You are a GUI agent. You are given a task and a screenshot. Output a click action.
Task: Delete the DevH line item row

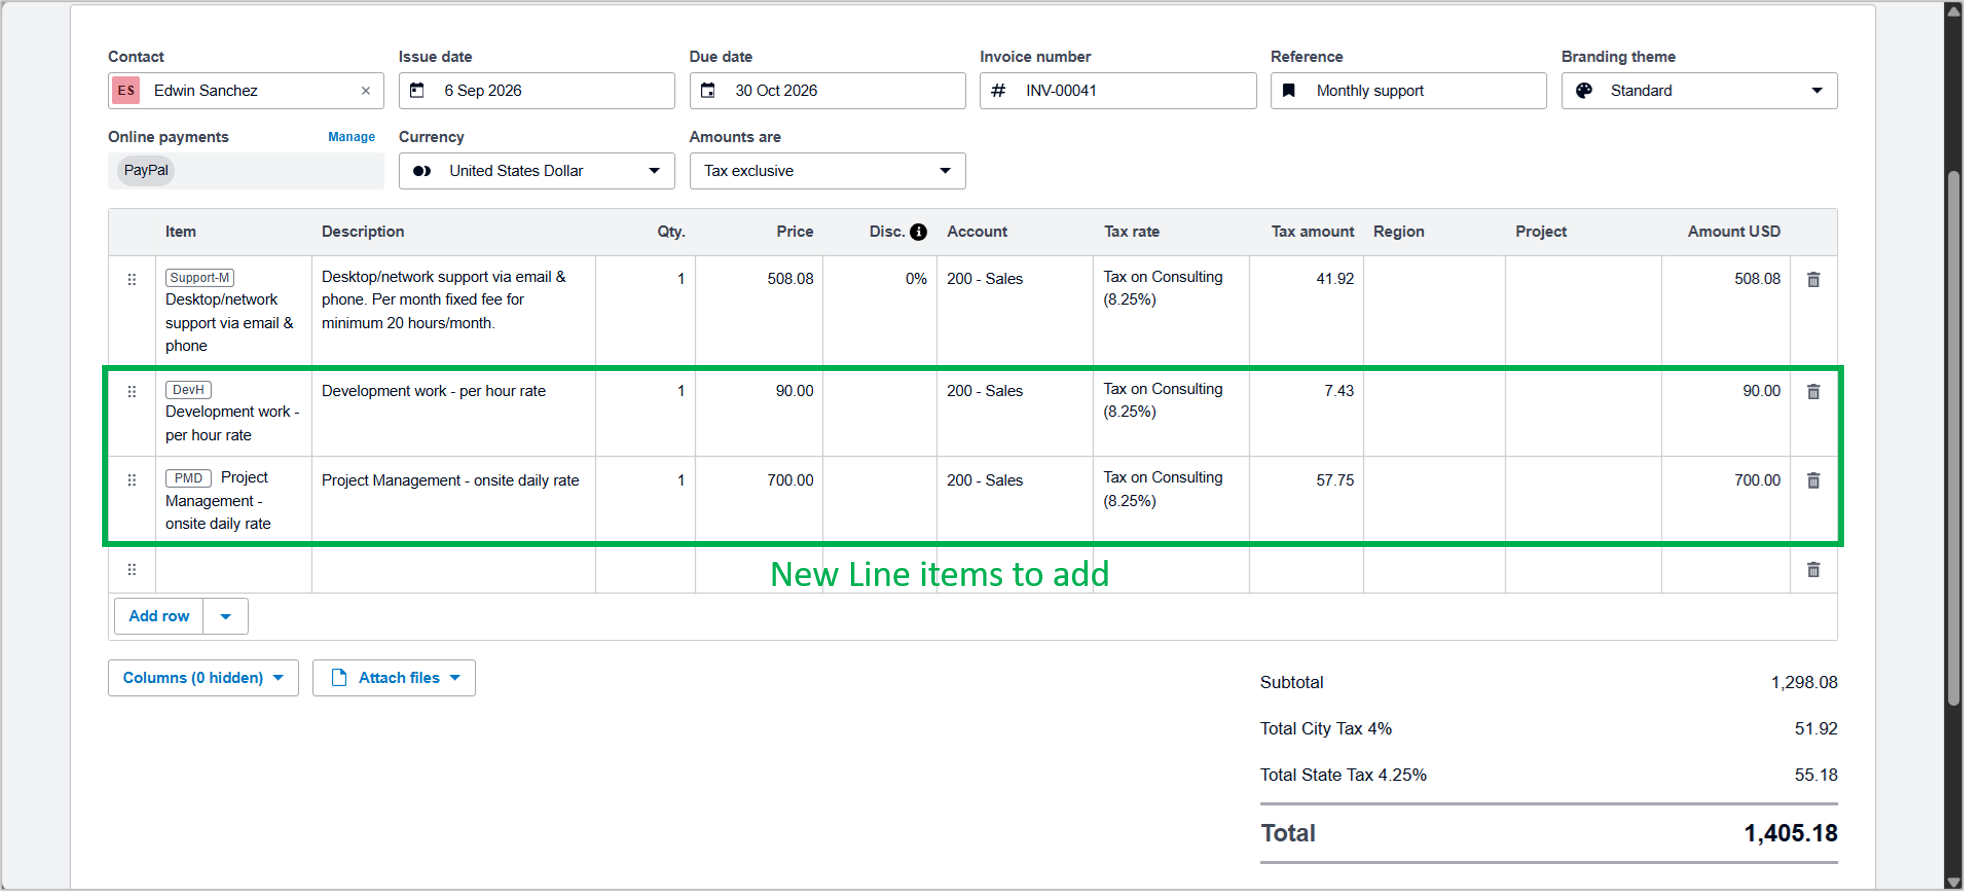click(1813, 392)
